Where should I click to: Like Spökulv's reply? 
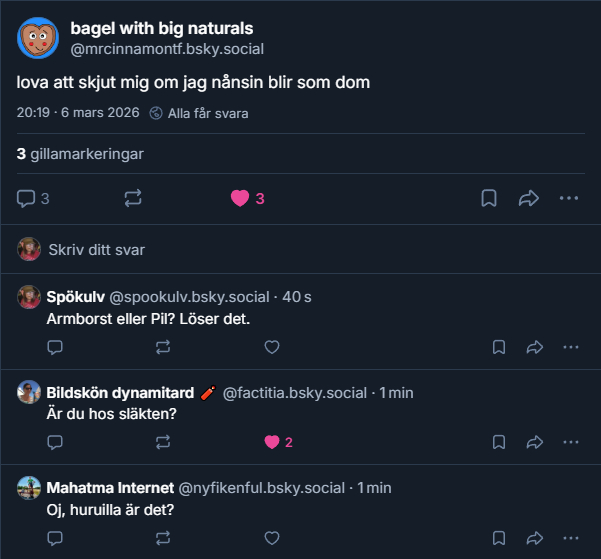click(x=271, y=347)
